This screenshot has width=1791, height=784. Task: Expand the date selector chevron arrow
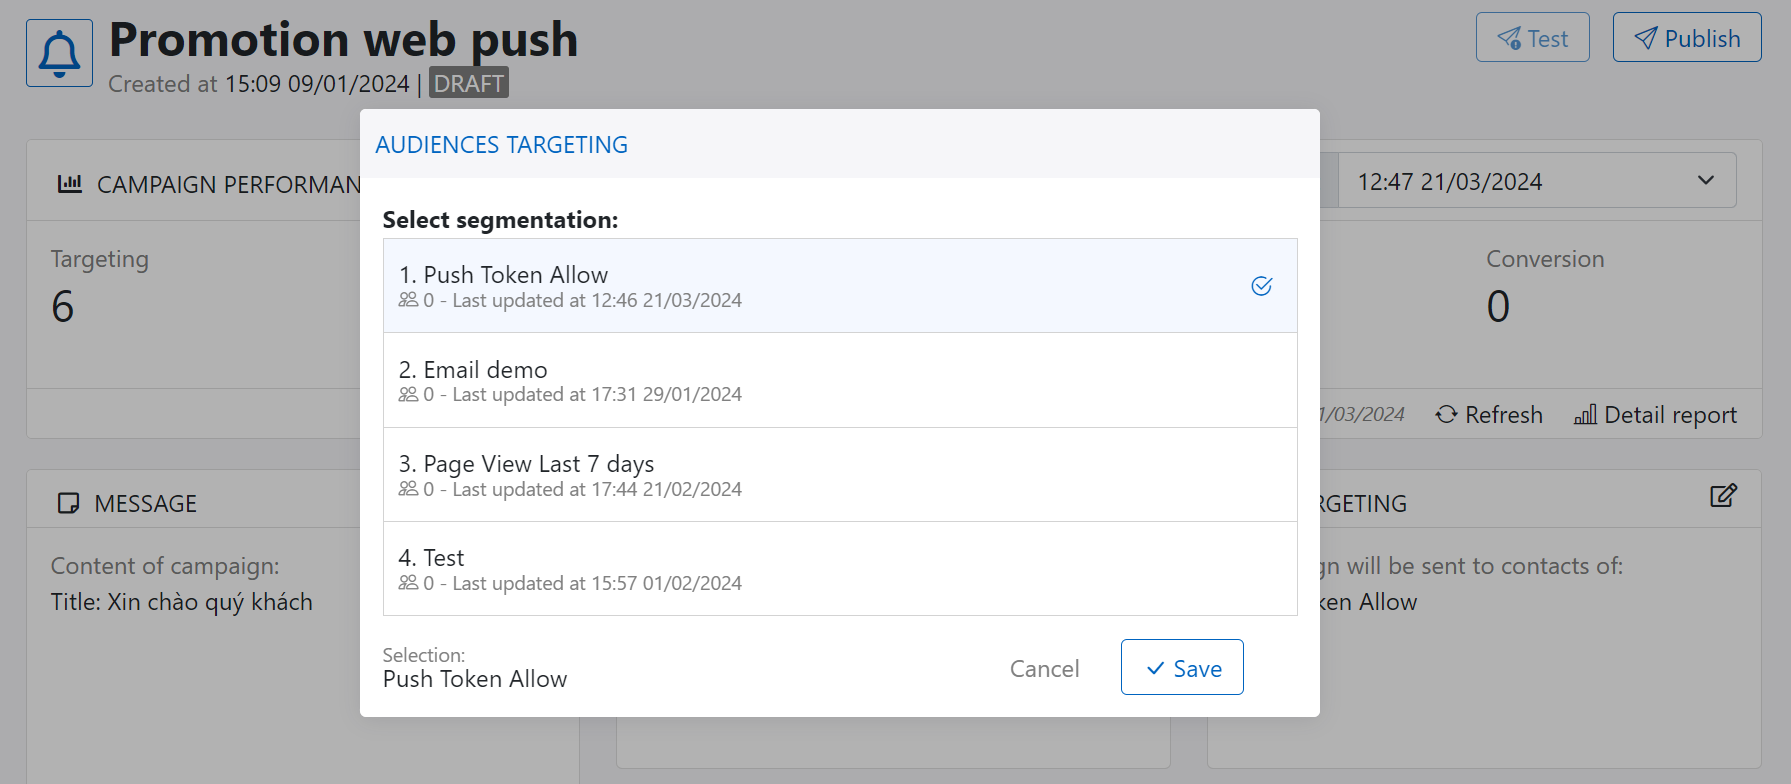coord(1705,181)
